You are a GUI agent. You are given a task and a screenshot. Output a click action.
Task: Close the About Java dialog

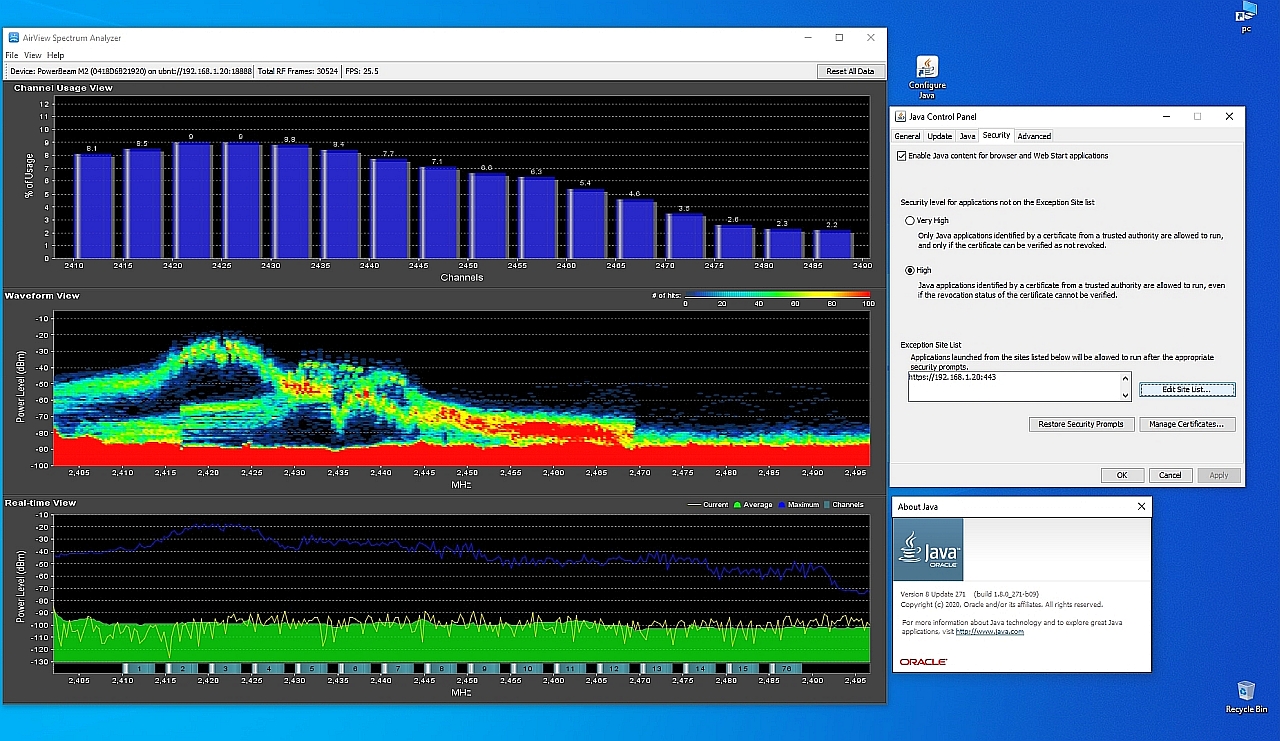point(1141,507)
